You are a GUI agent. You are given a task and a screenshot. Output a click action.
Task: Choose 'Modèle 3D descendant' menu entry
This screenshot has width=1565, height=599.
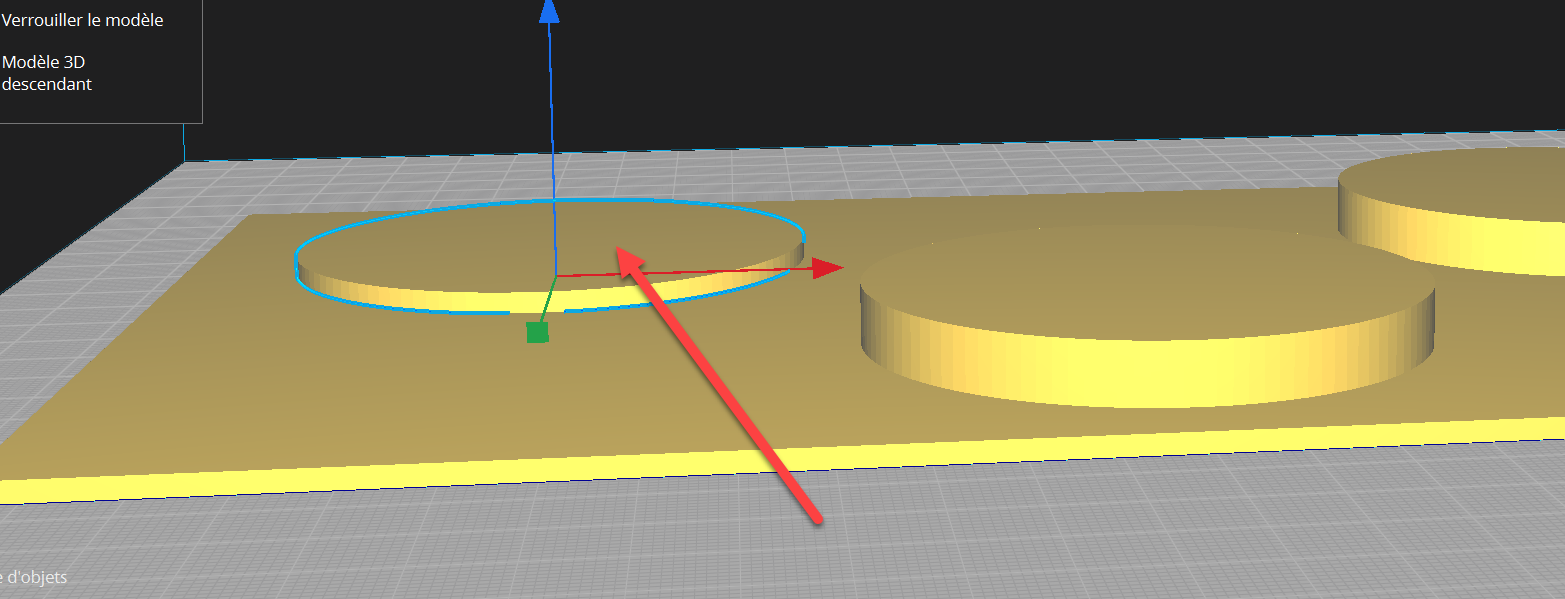pyautogui.click(x=47, y=73)
